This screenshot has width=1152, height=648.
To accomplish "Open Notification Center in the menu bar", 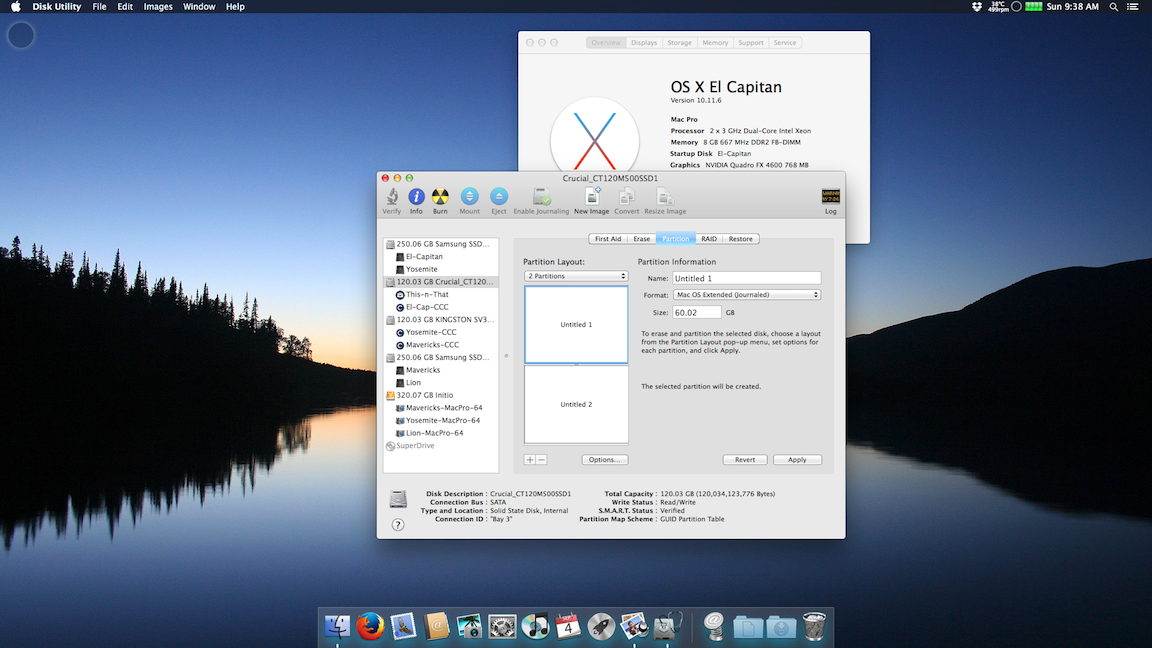I will click(x=1133, y=7).
